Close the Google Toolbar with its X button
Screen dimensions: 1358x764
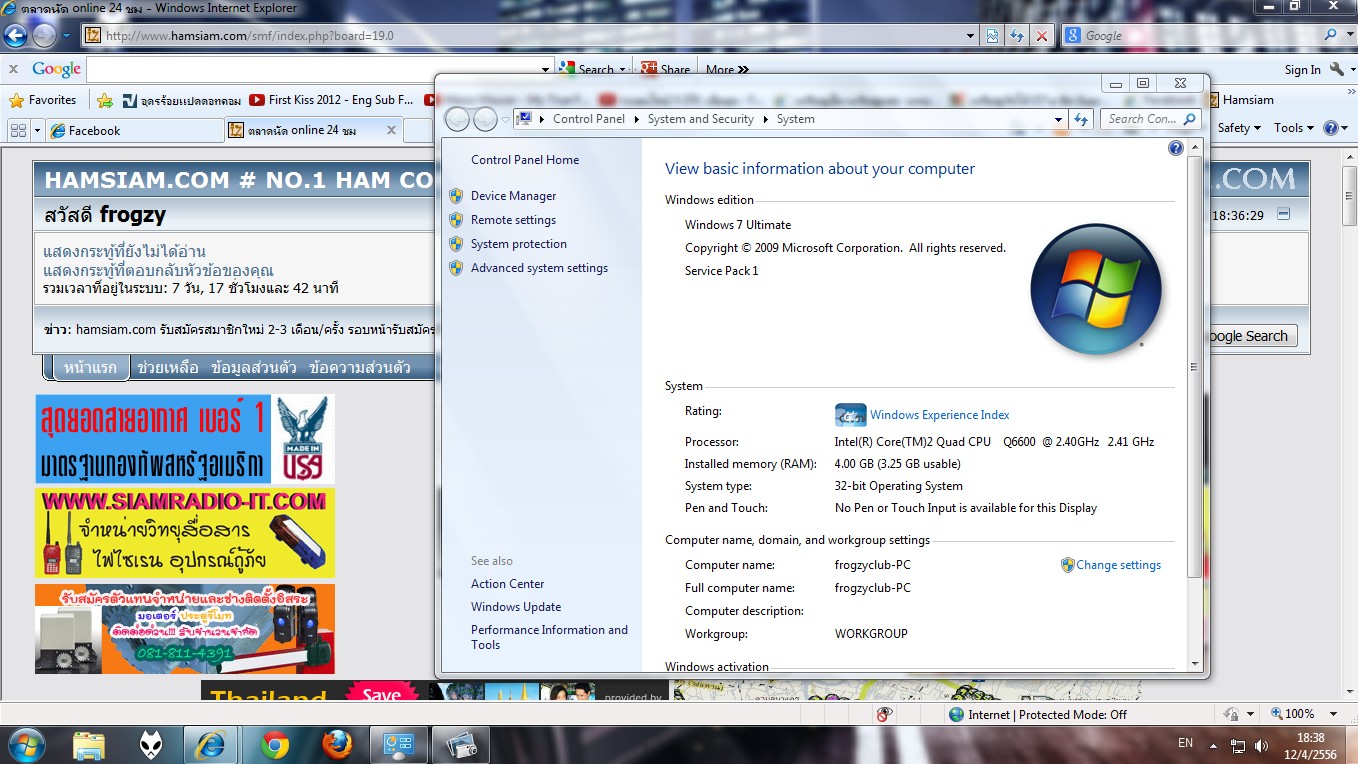13,69
